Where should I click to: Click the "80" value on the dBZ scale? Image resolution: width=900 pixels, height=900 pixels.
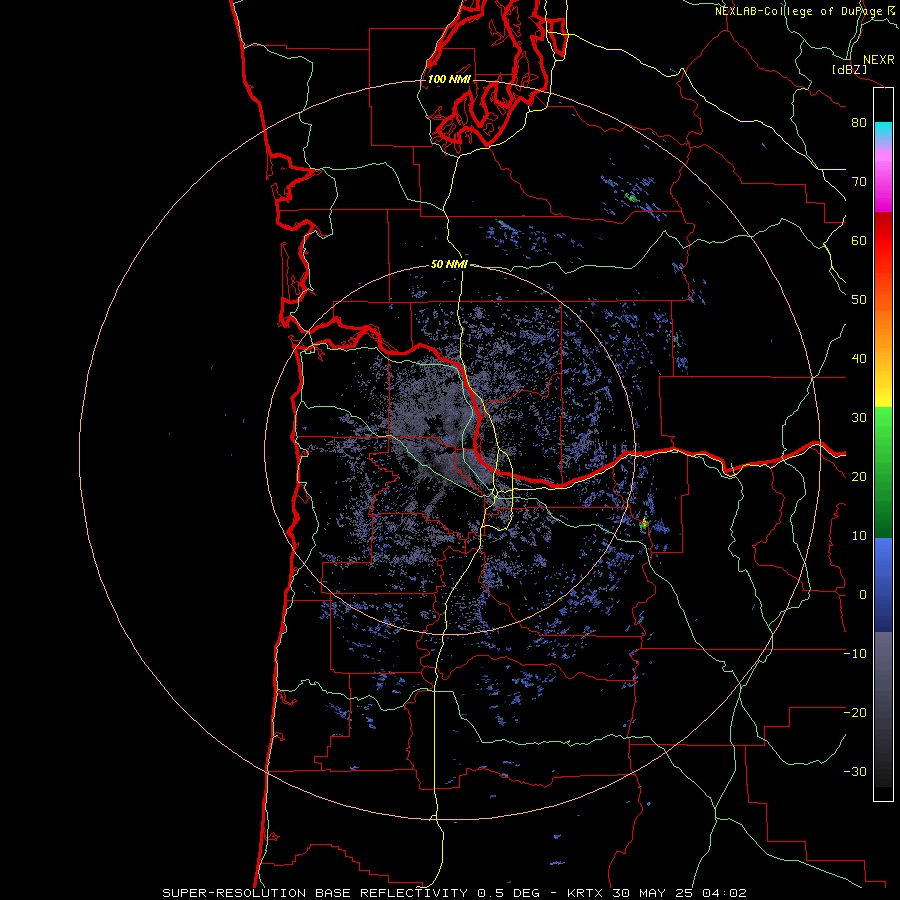(x=859, y=123)
